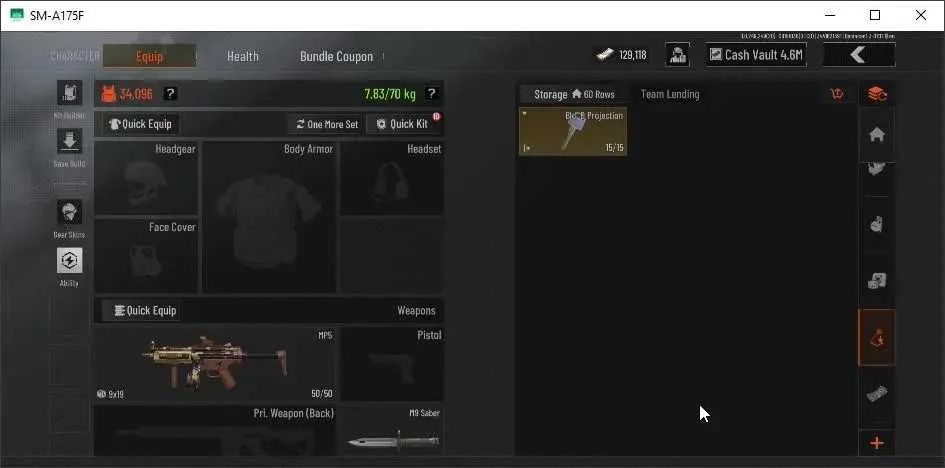Switch to the Team Lending tab
The width and height of the screenshot is (945, 468).
[670, 94]
